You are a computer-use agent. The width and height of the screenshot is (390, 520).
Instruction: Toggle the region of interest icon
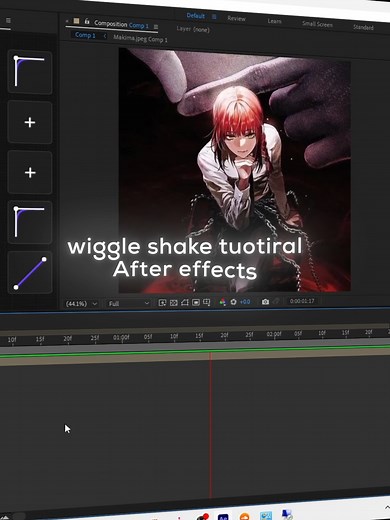click(x=196, y=302)
